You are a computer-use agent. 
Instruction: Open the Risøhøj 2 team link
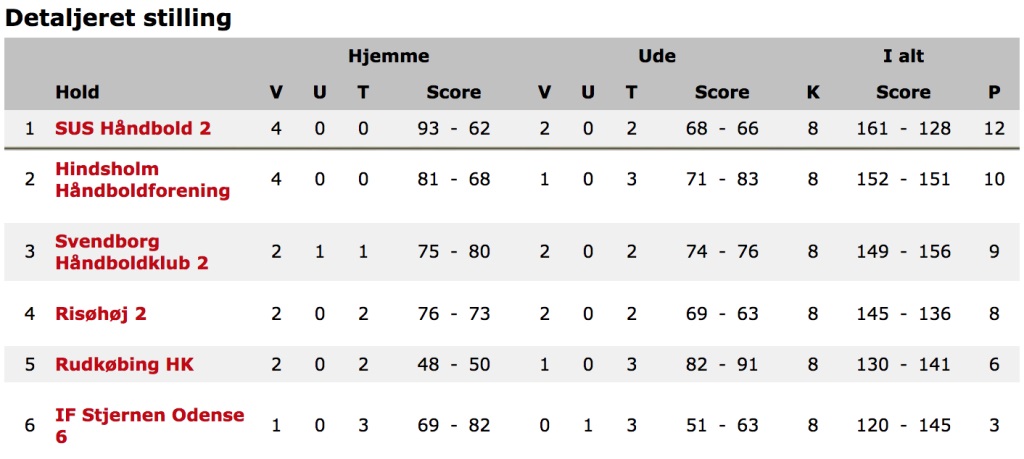(x=101, y=314)
